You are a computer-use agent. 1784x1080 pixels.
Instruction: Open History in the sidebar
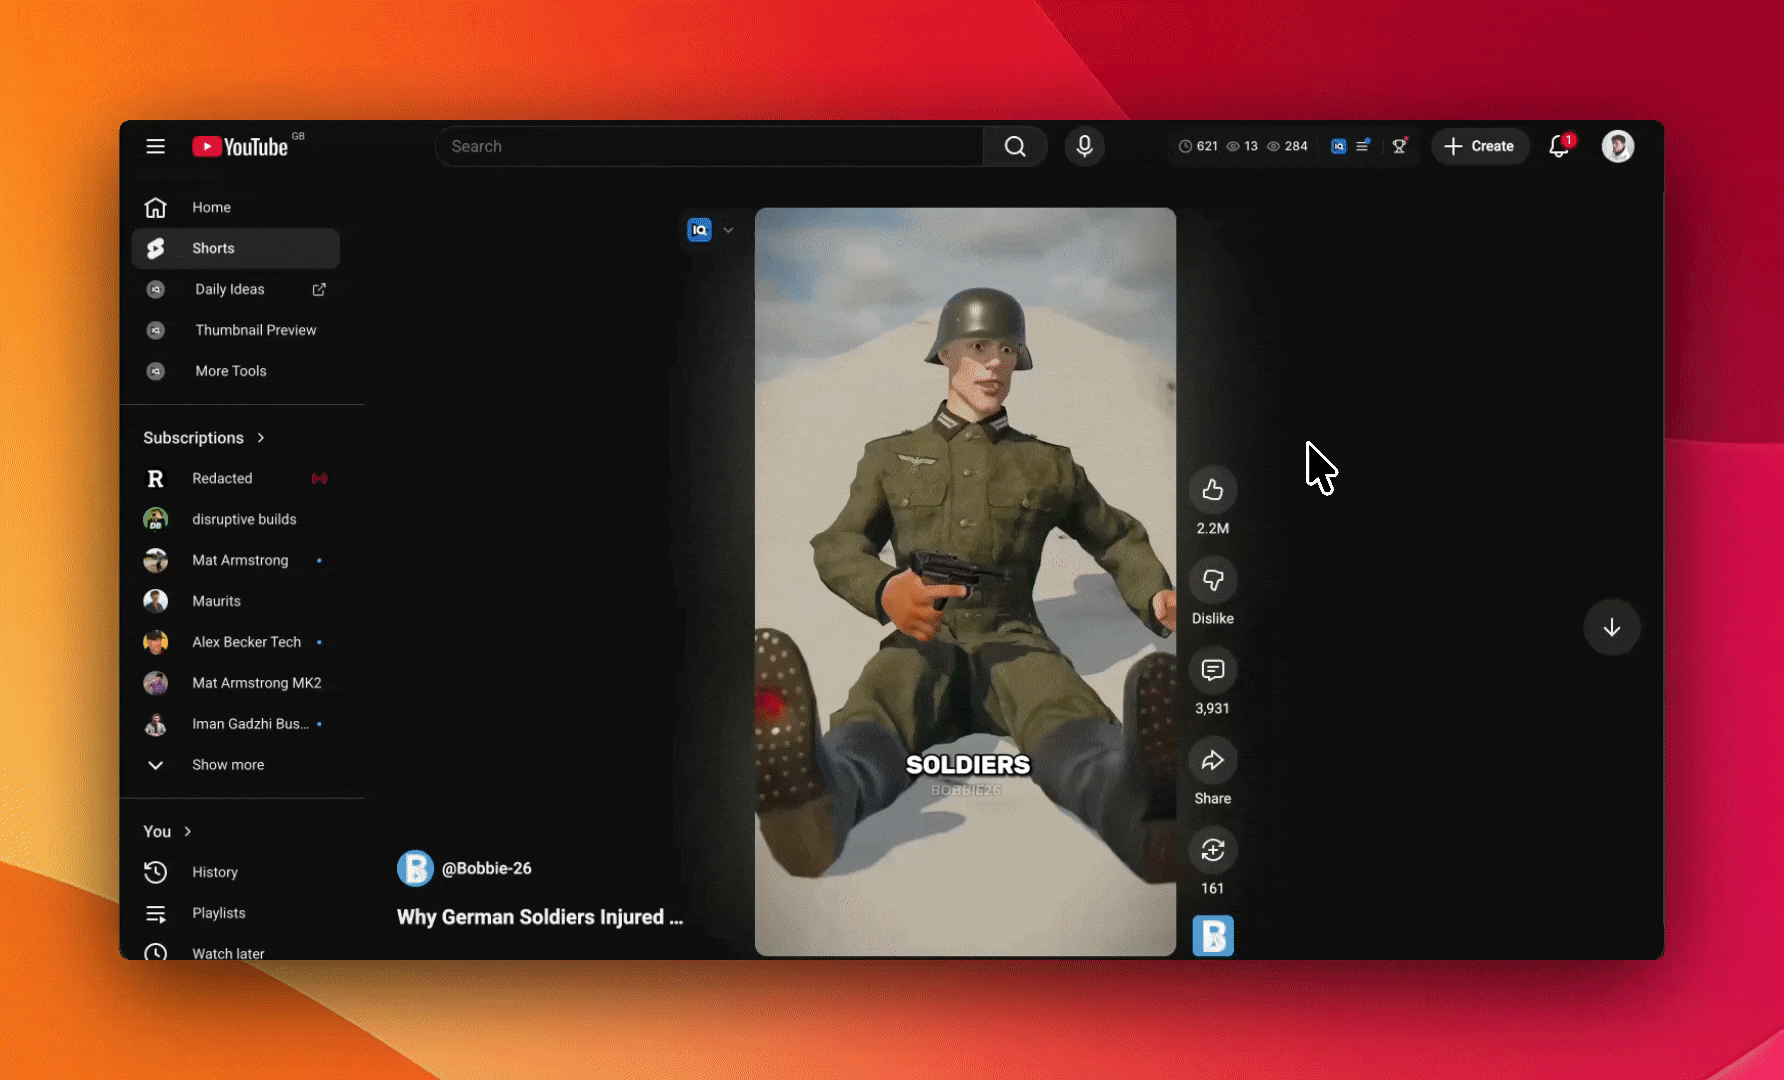pyautogui.click(x=214, y=872)
